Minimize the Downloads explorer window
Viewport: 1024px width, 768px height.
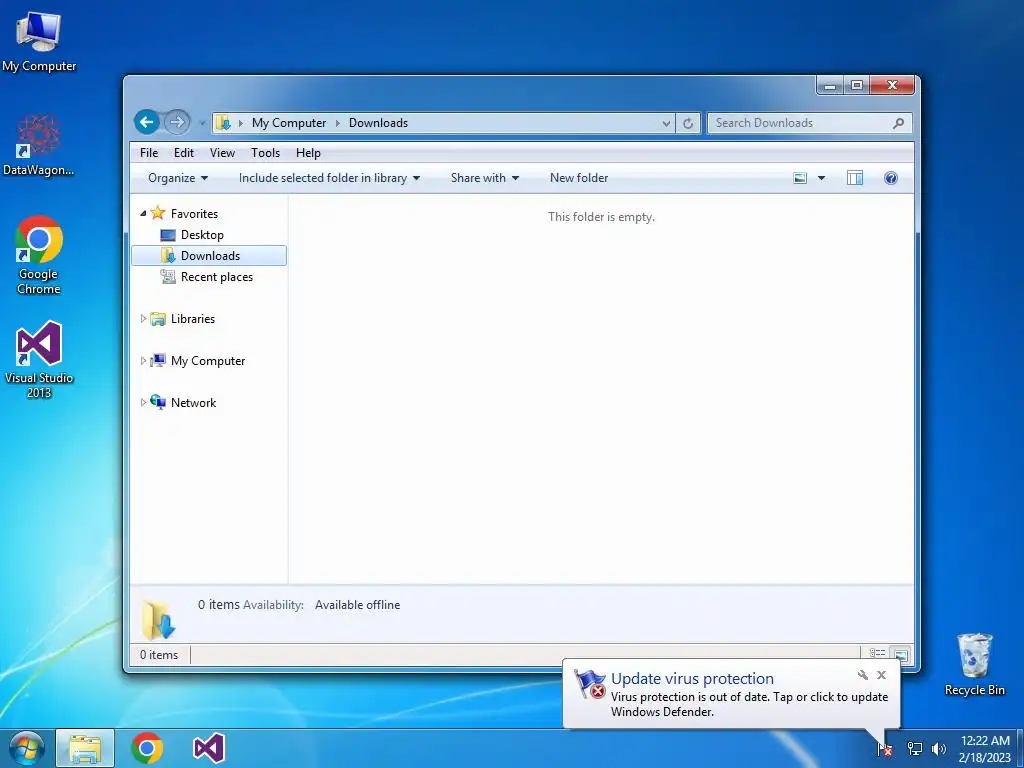tap(830, 85)
